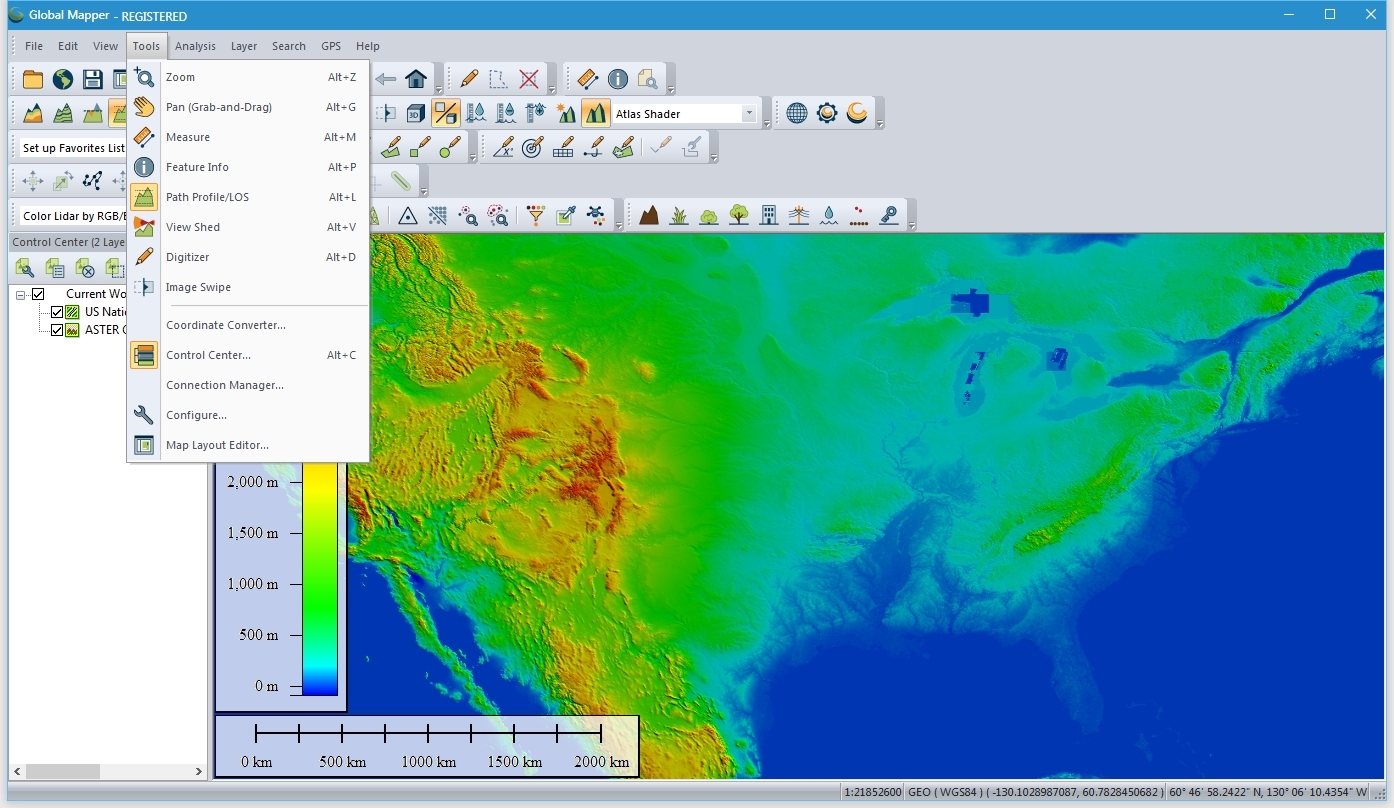Open Coordinate Converter from Tools menu

click(x=248, y=325)
